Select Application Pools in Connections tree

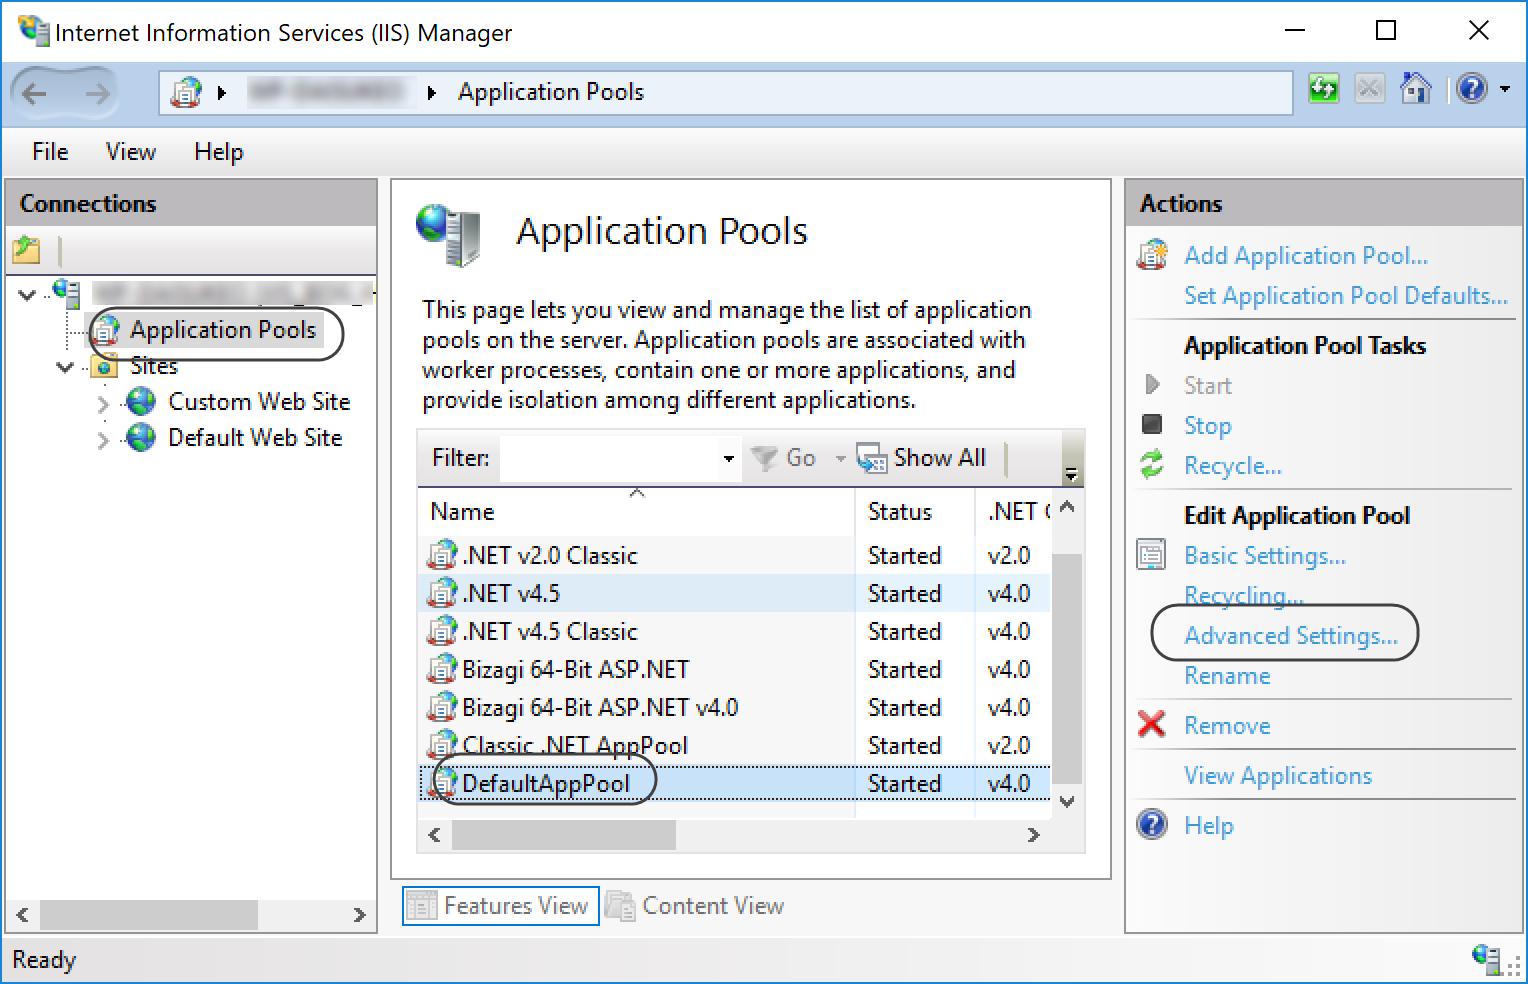point(223,330)
